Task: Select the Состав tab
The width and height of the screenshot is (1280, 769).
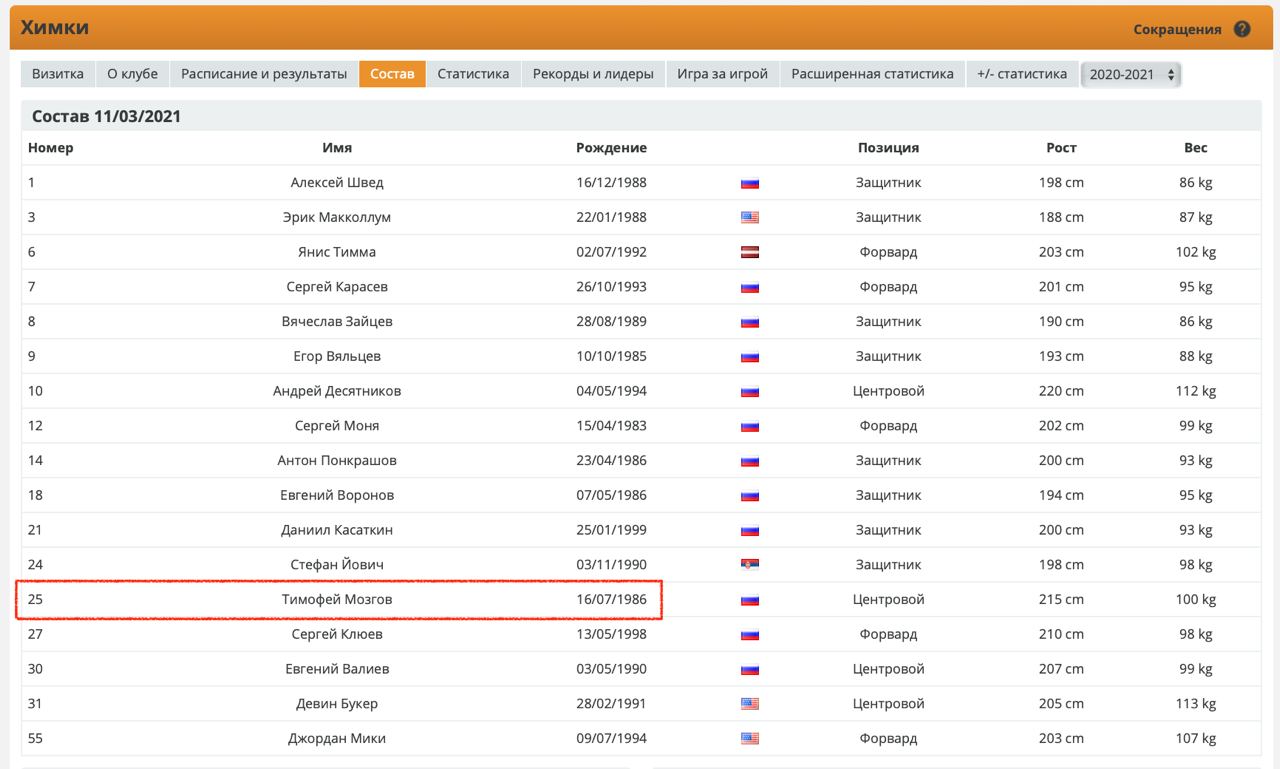Action: pyautogui.click(x=392, y=74)
